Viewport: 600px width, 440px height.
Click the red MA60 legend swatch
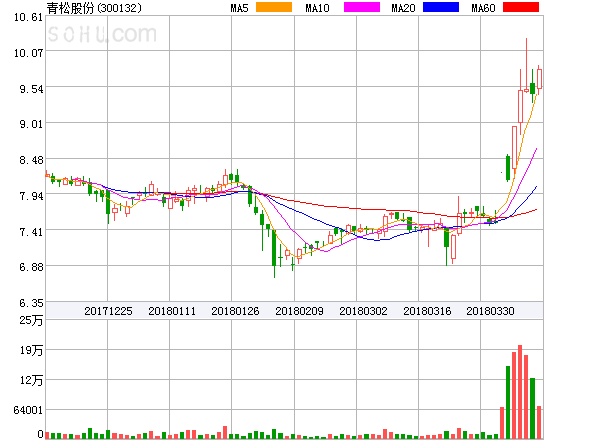coord(521,7)
